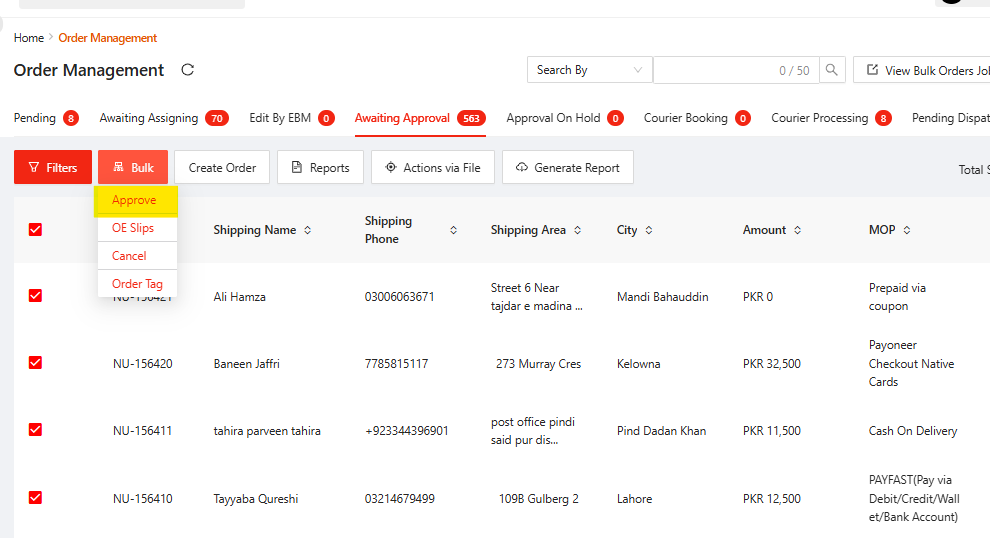This screenshot has width=990, height=538.
Task: Click the search magnifier icon
Action: (832, 70)
